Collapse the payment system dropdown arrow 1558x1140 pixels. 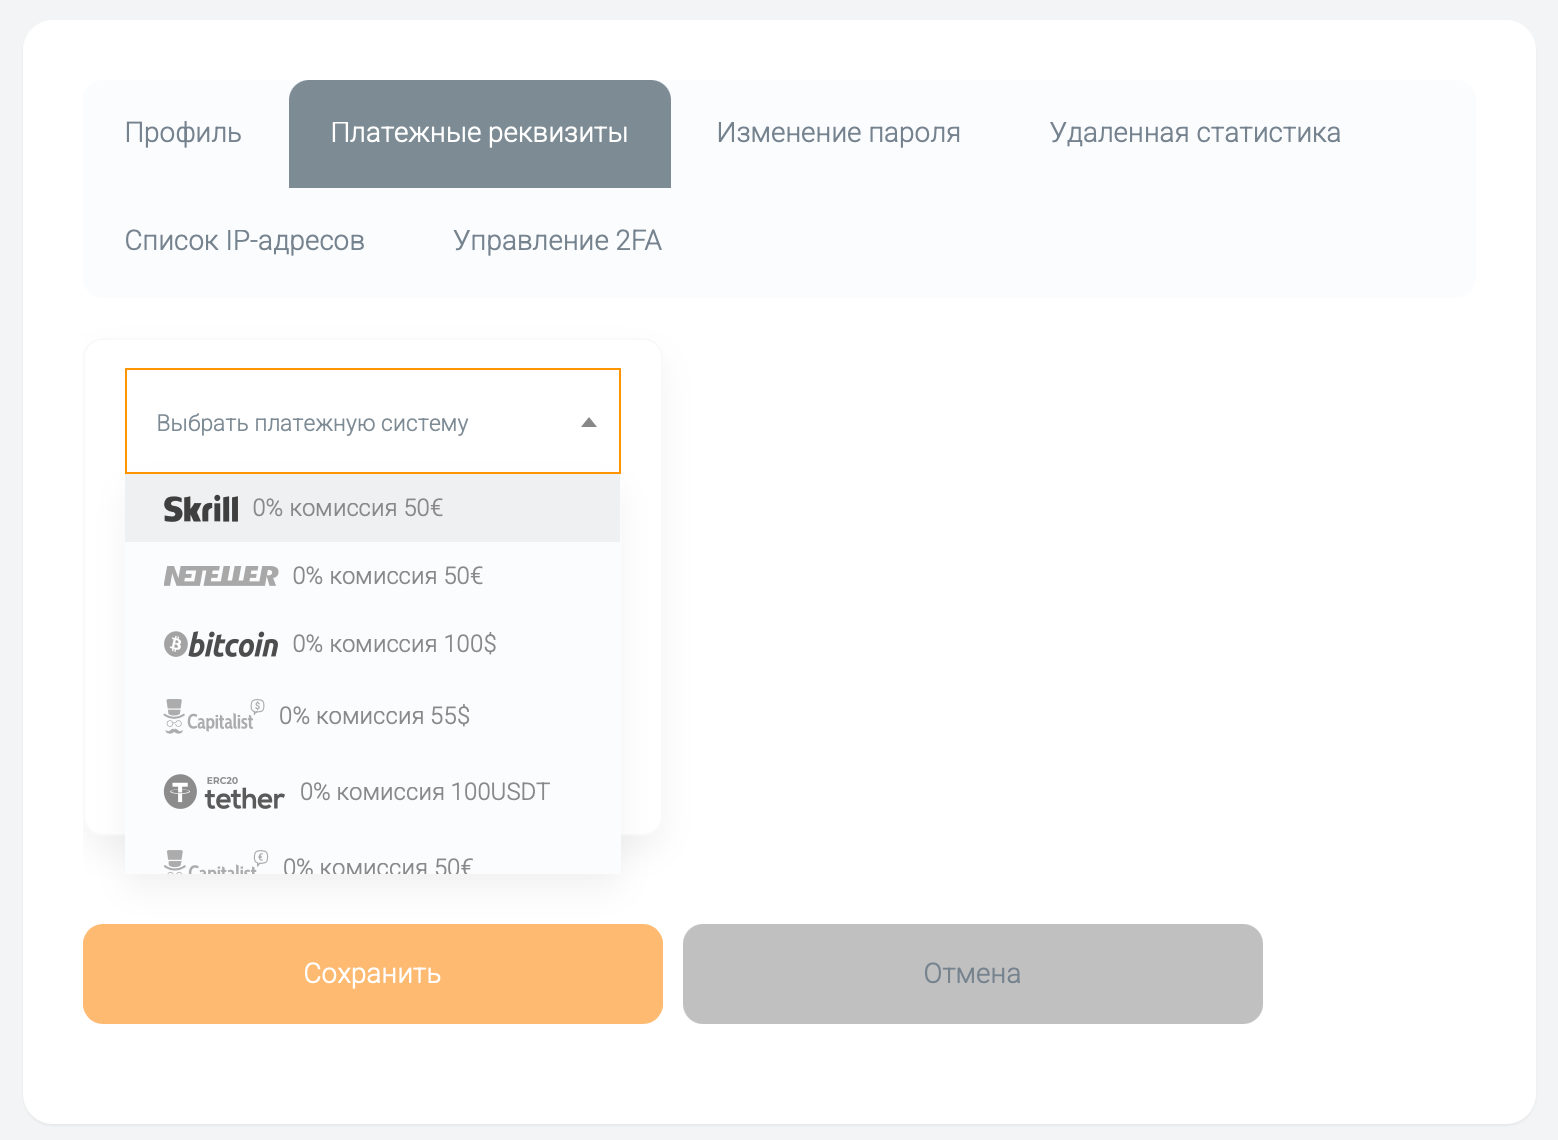[x=588, y=421]
